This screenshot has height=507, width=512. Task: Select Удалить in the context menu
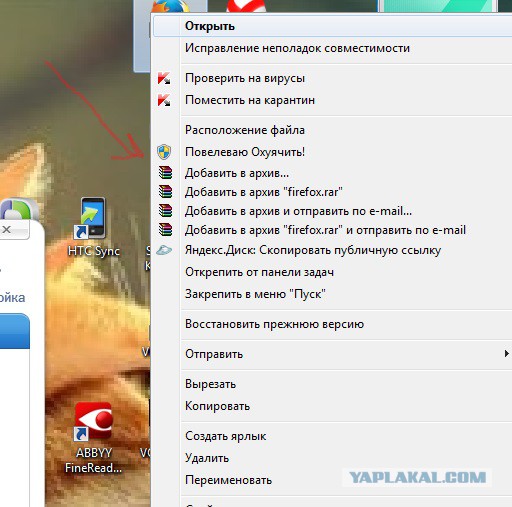click(333, 458)
